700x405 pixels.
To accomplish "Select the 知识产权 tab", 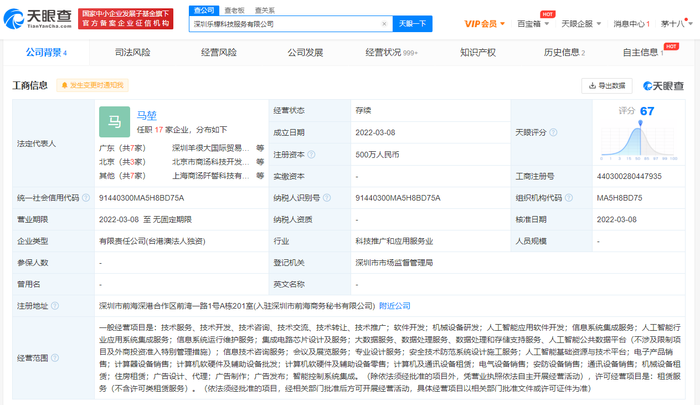I will pyautogui.click(x=478, y=53).
